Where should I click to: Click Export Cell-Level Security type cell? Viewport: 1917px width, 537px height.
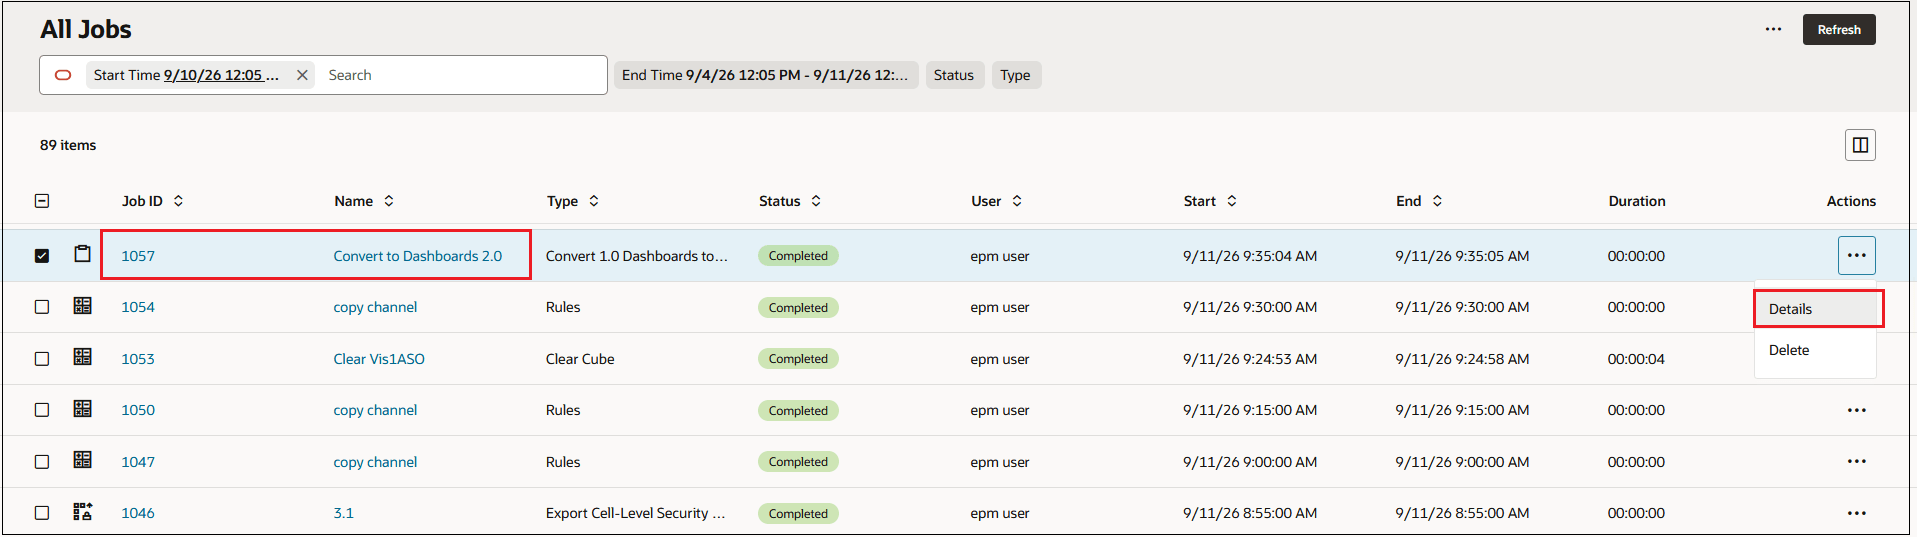pyautogui.click(x=636, y=513)
